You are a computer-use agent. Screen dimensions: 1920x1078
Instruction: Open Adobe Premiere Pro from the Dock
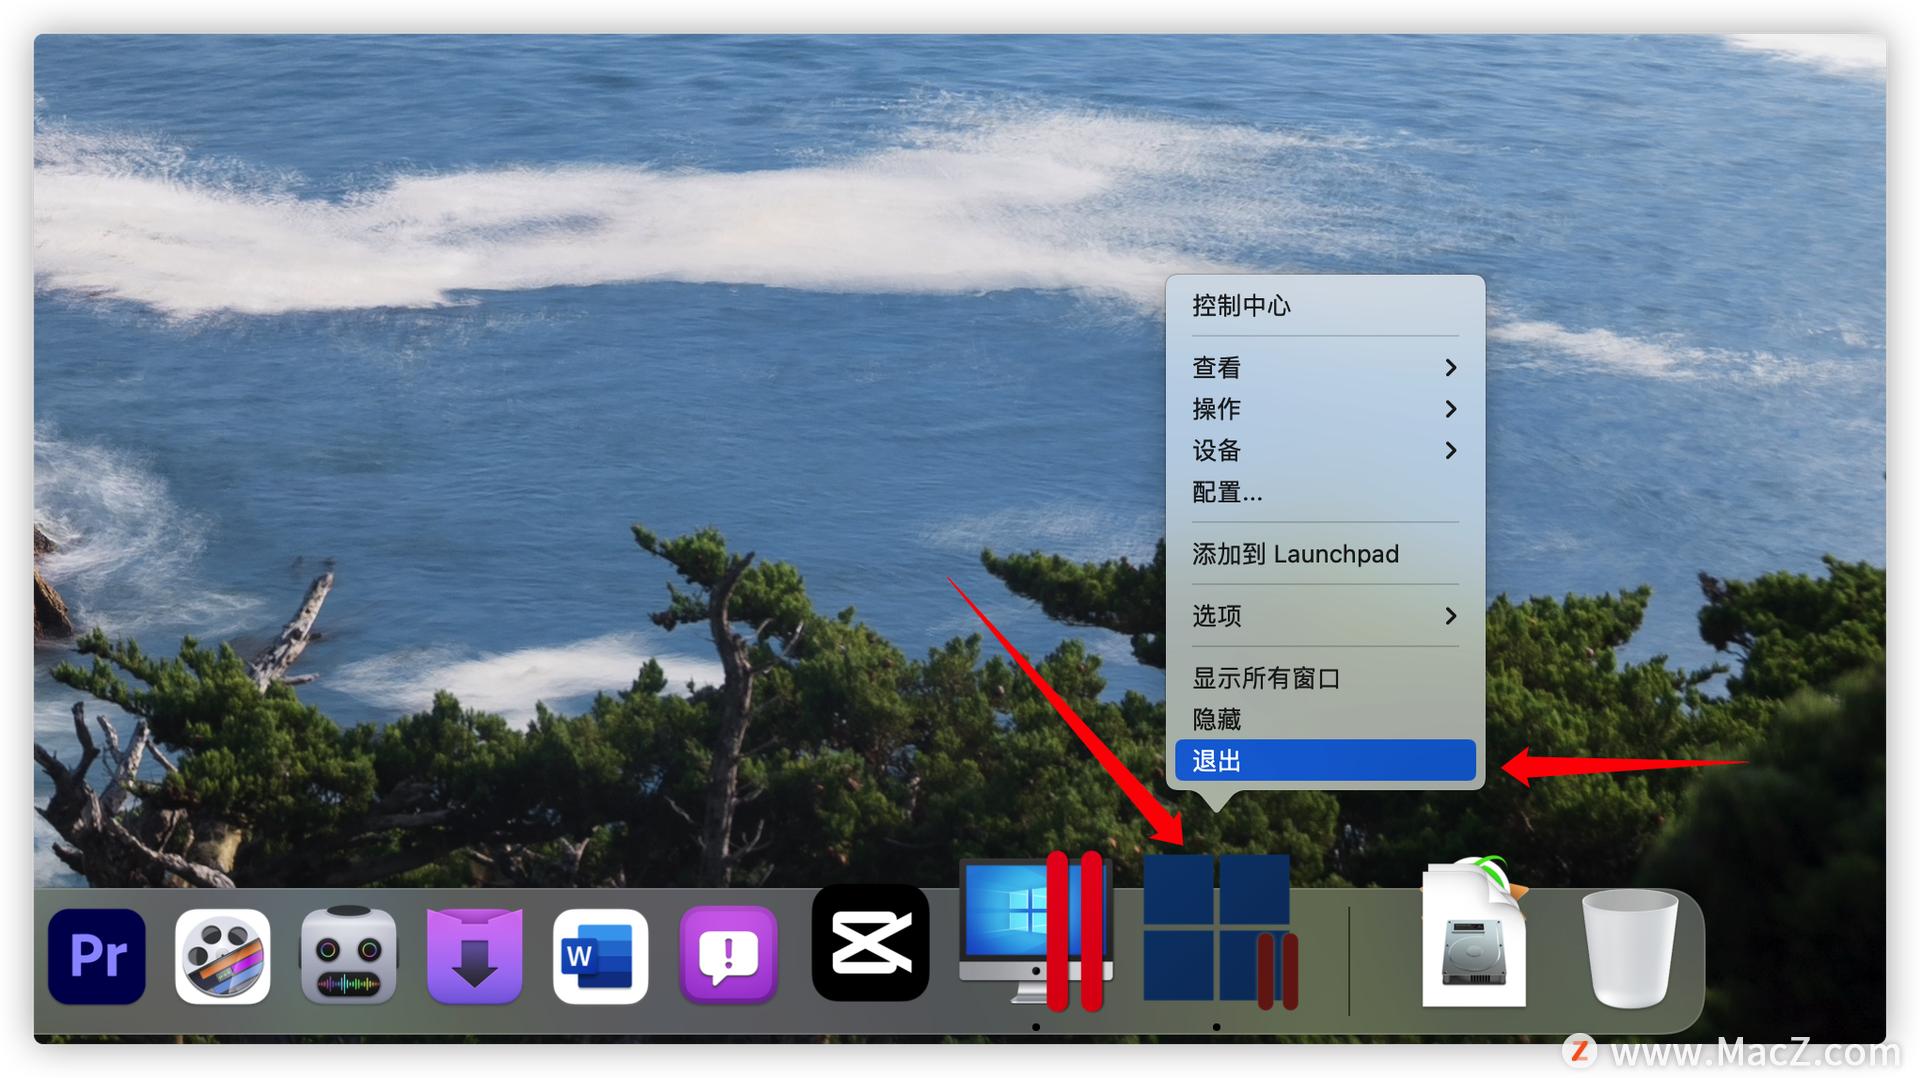click(96, 956)
